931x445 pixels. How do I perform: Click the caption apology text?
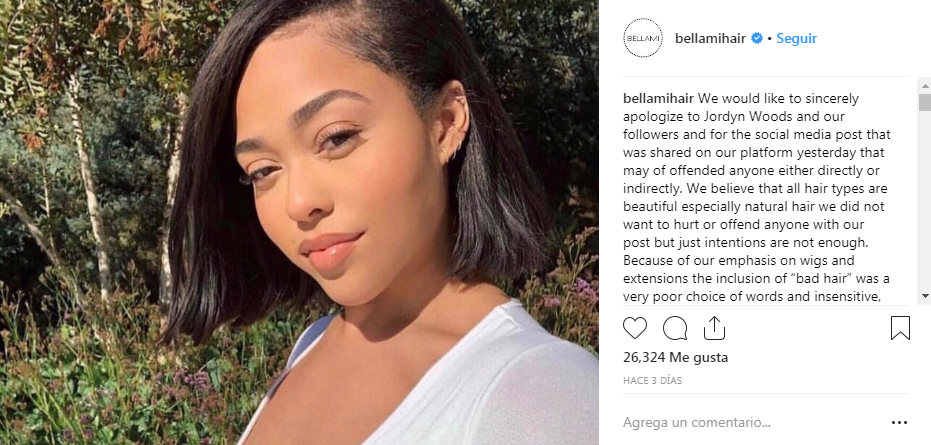(x=757, y=197)
